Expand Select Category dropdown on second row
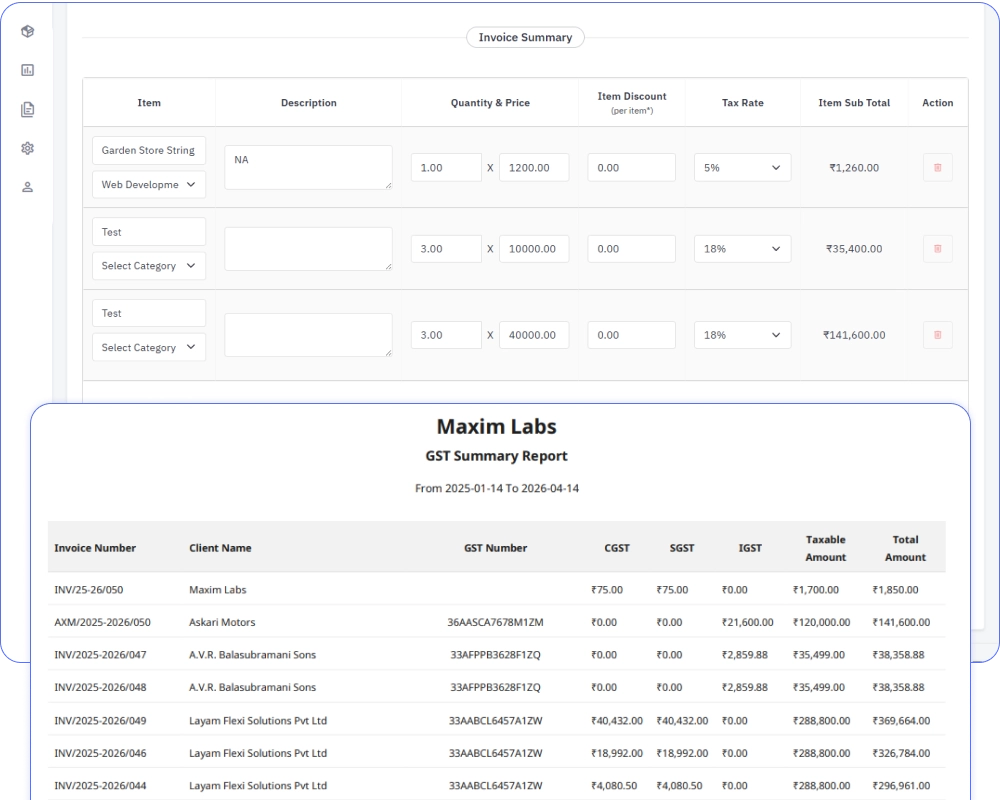The image size is (1000, 800). [x=148, y=265]
